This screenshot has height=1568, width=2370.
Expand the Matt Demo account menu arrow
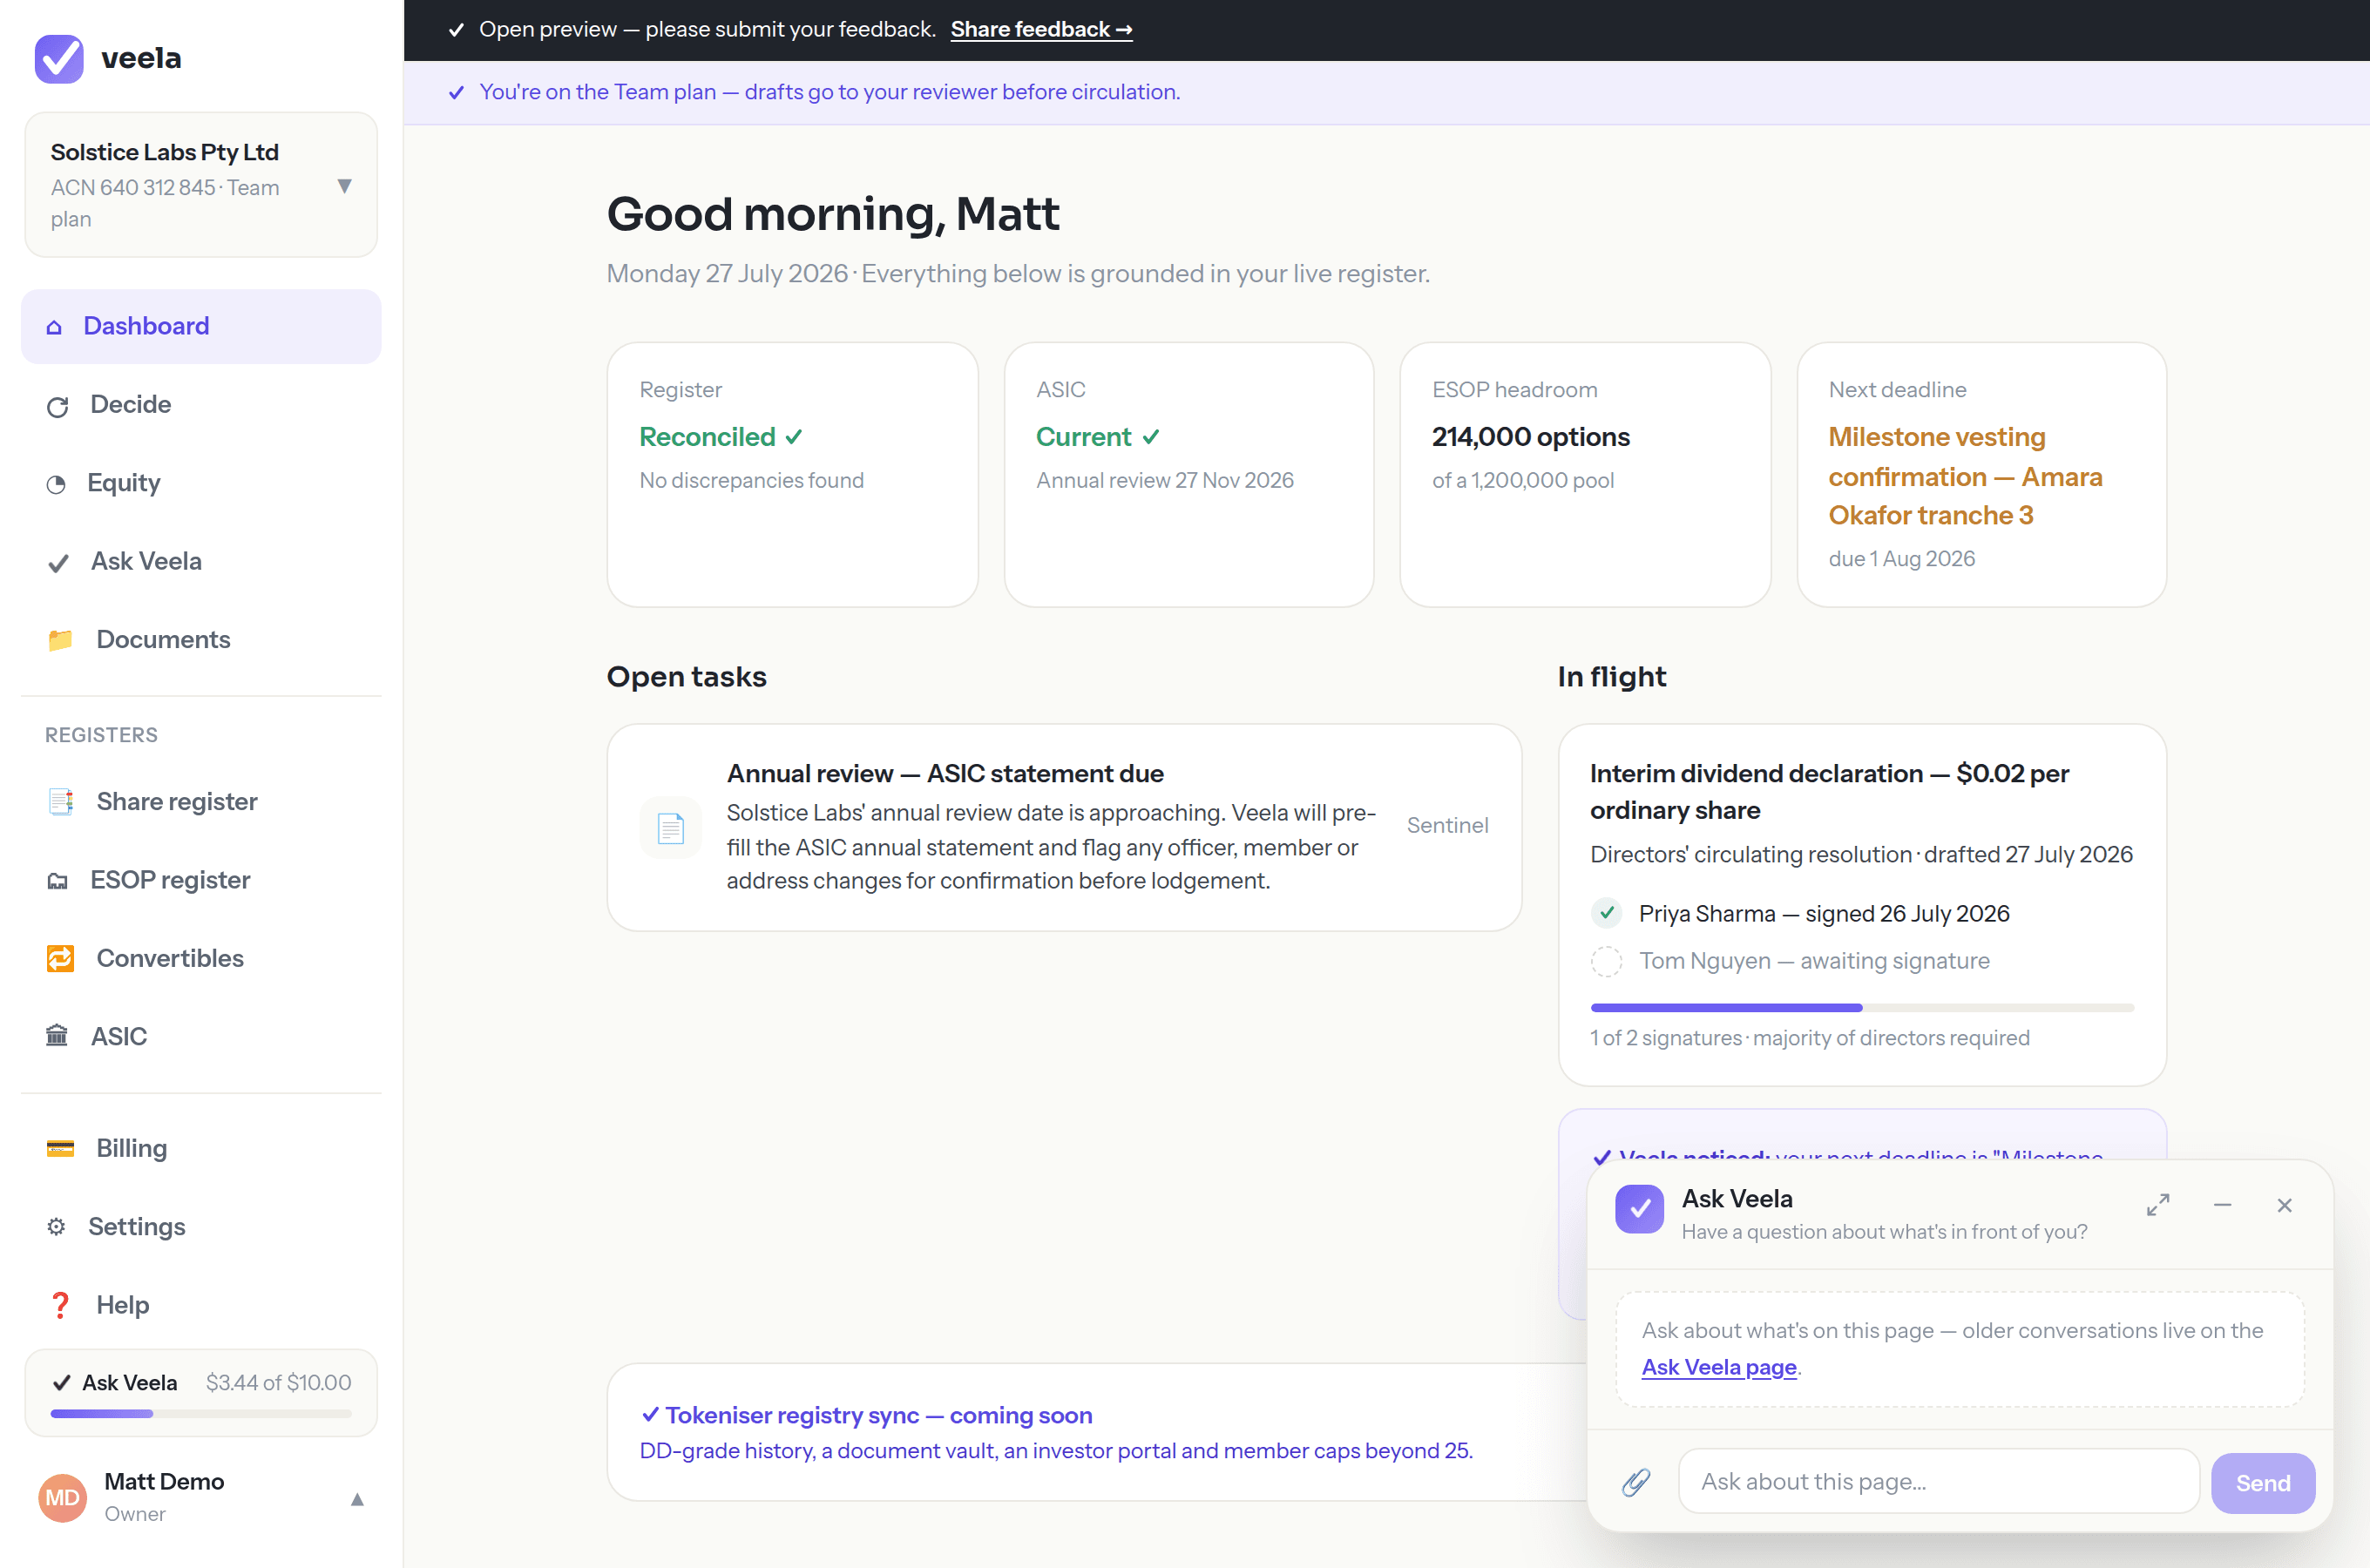tap(357, 1499)
